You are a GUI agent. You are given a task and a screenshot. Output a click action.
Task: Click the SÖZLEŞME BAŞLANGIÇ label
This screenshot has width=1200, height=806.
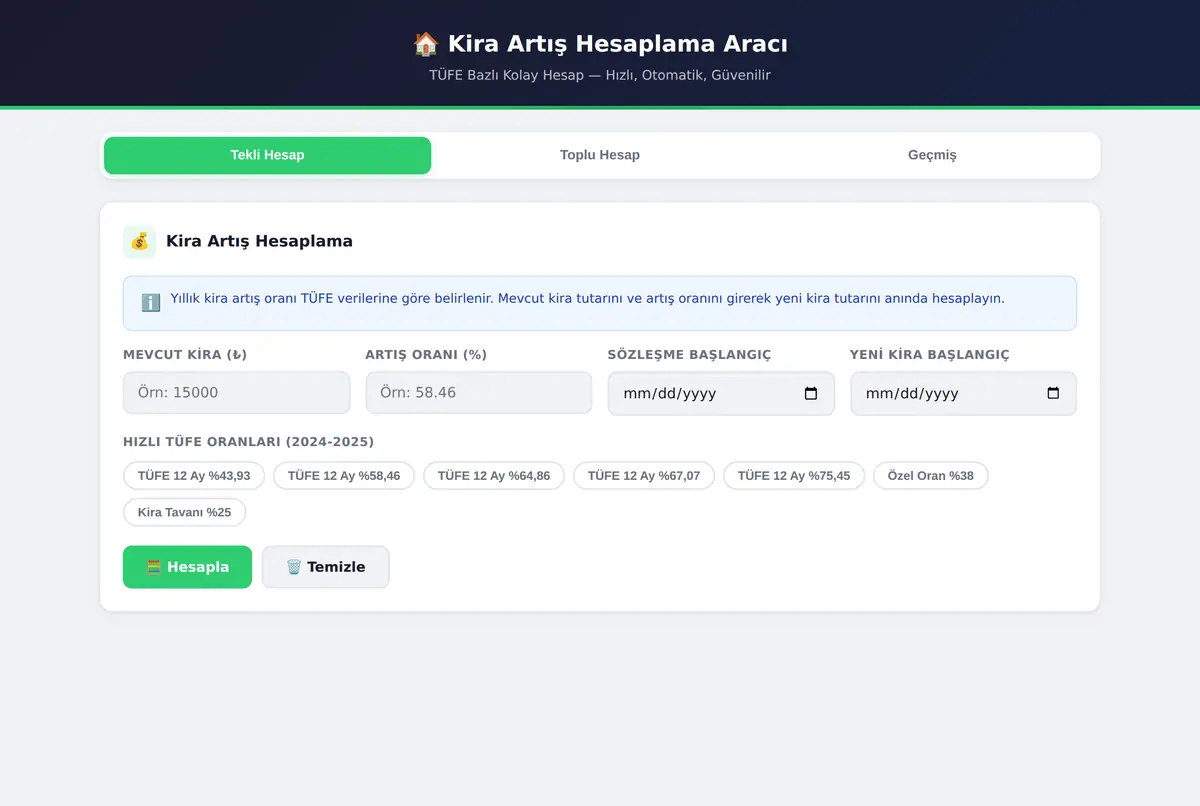(x=689, y=355)
